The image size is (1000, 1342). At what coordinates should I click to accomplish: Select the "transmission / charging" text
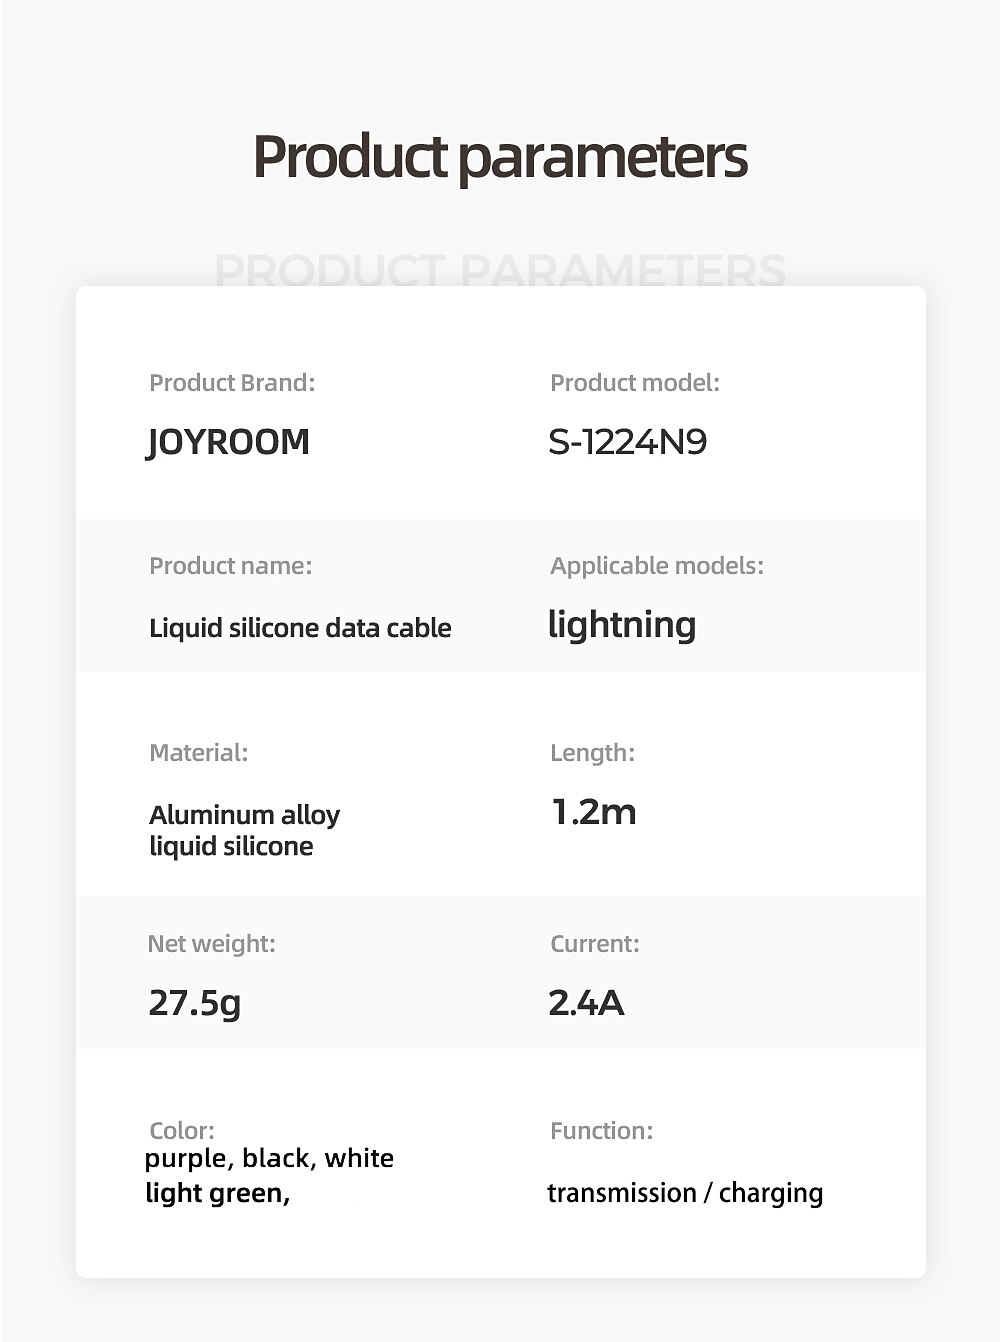(685, 1192)
